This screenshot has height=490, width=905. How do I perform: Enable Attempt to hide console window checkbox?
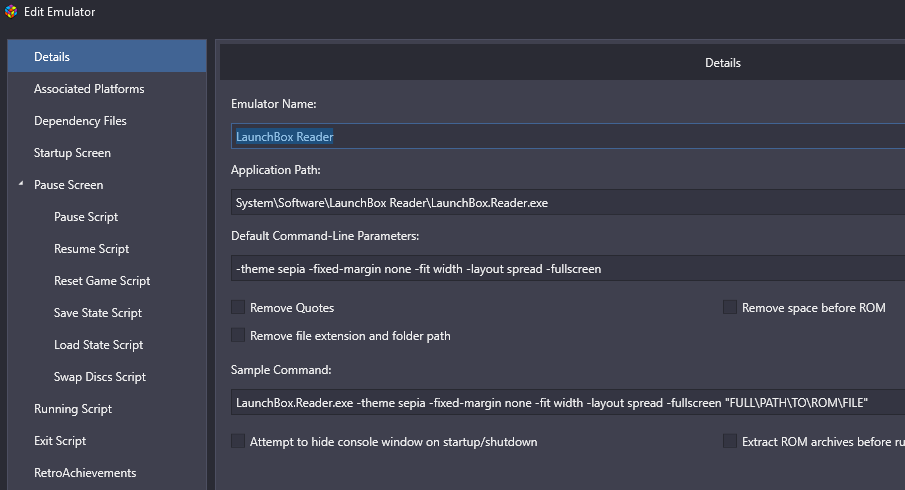point(238,441)
